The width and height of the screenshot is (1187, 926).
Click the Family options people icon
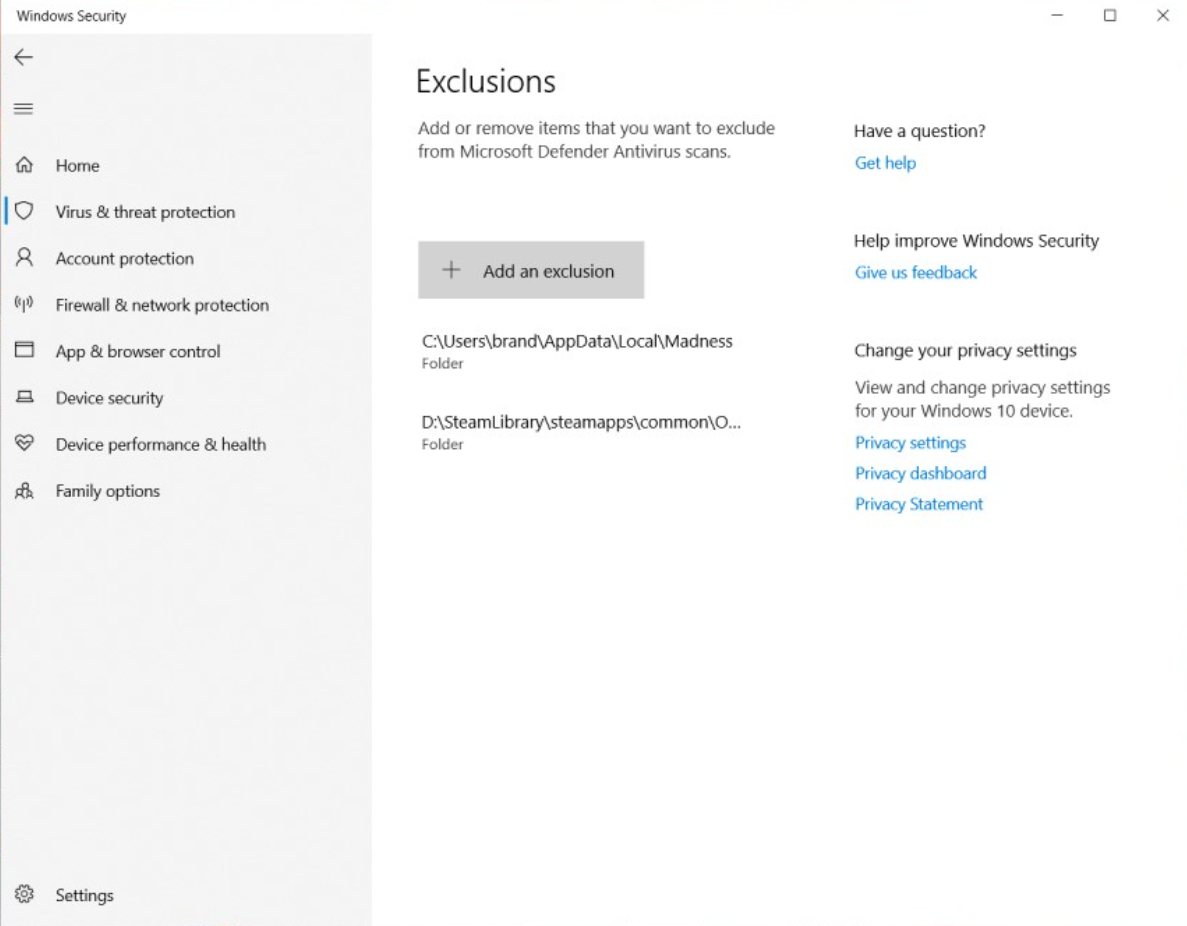[25, 491]
